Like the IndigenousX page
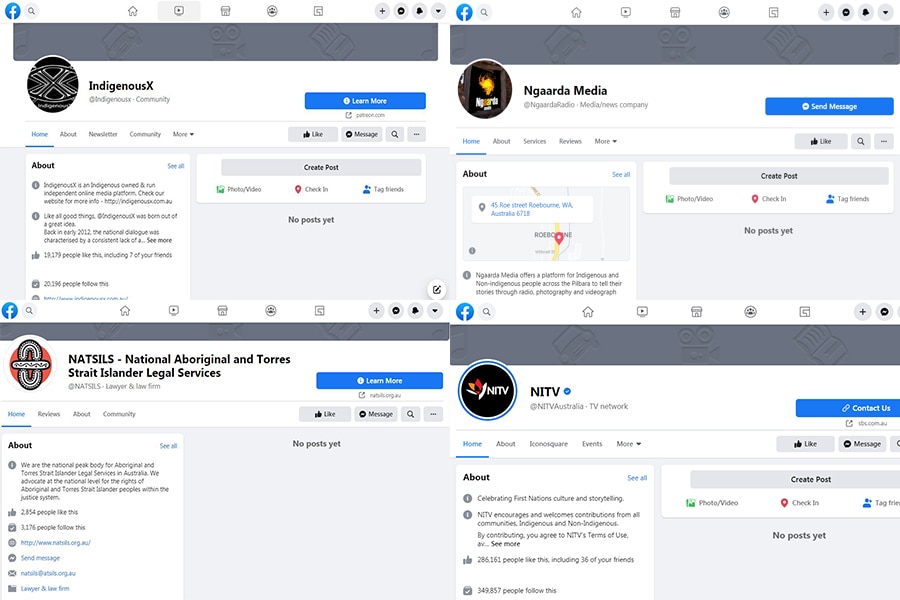 312,134
